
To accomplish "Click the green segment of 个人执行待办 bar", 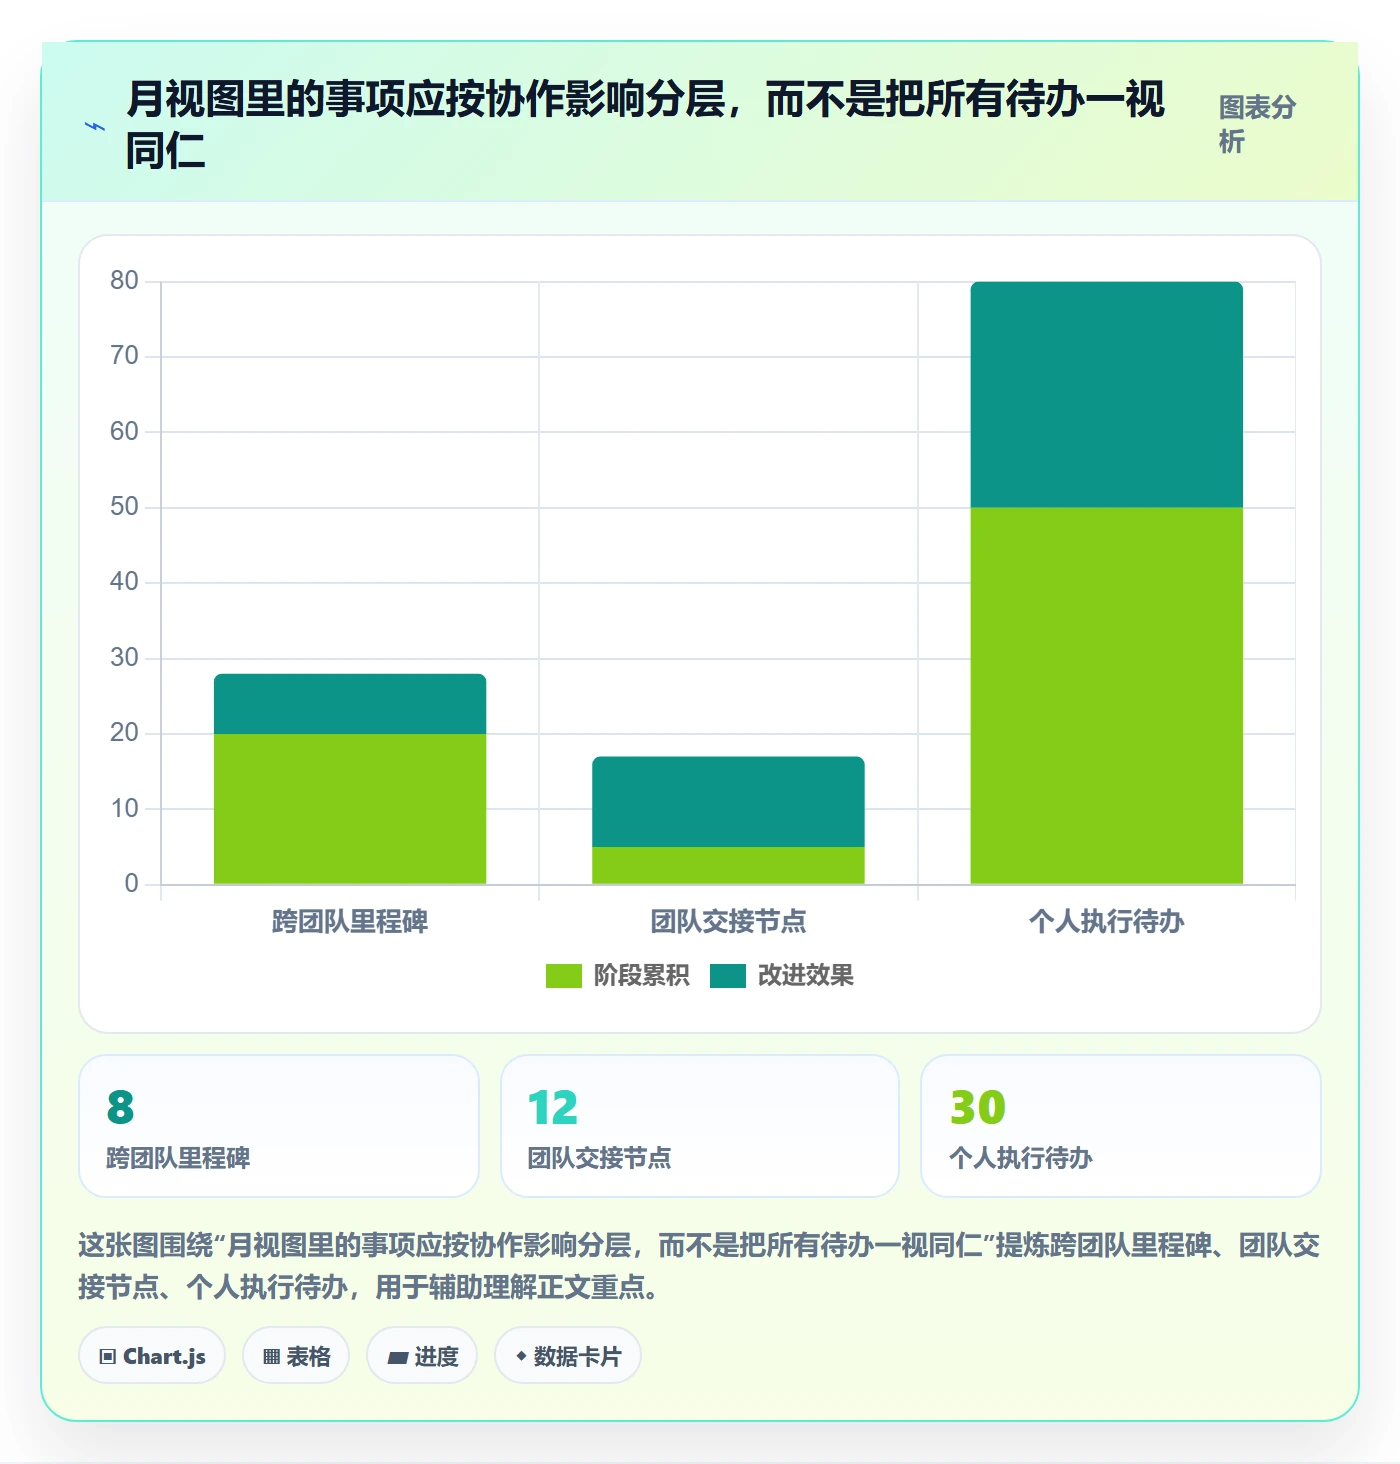I will pos(1107,696).
